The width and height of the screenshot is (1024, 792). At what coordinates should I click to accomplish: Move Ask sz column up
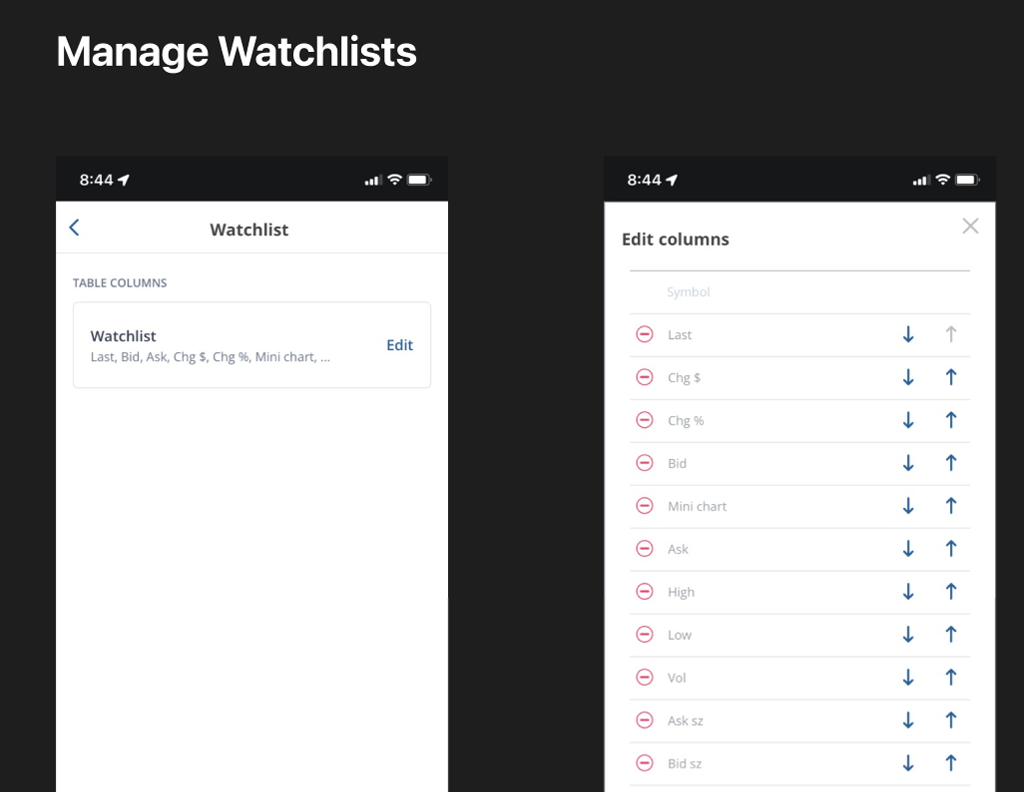coord(951,720)
